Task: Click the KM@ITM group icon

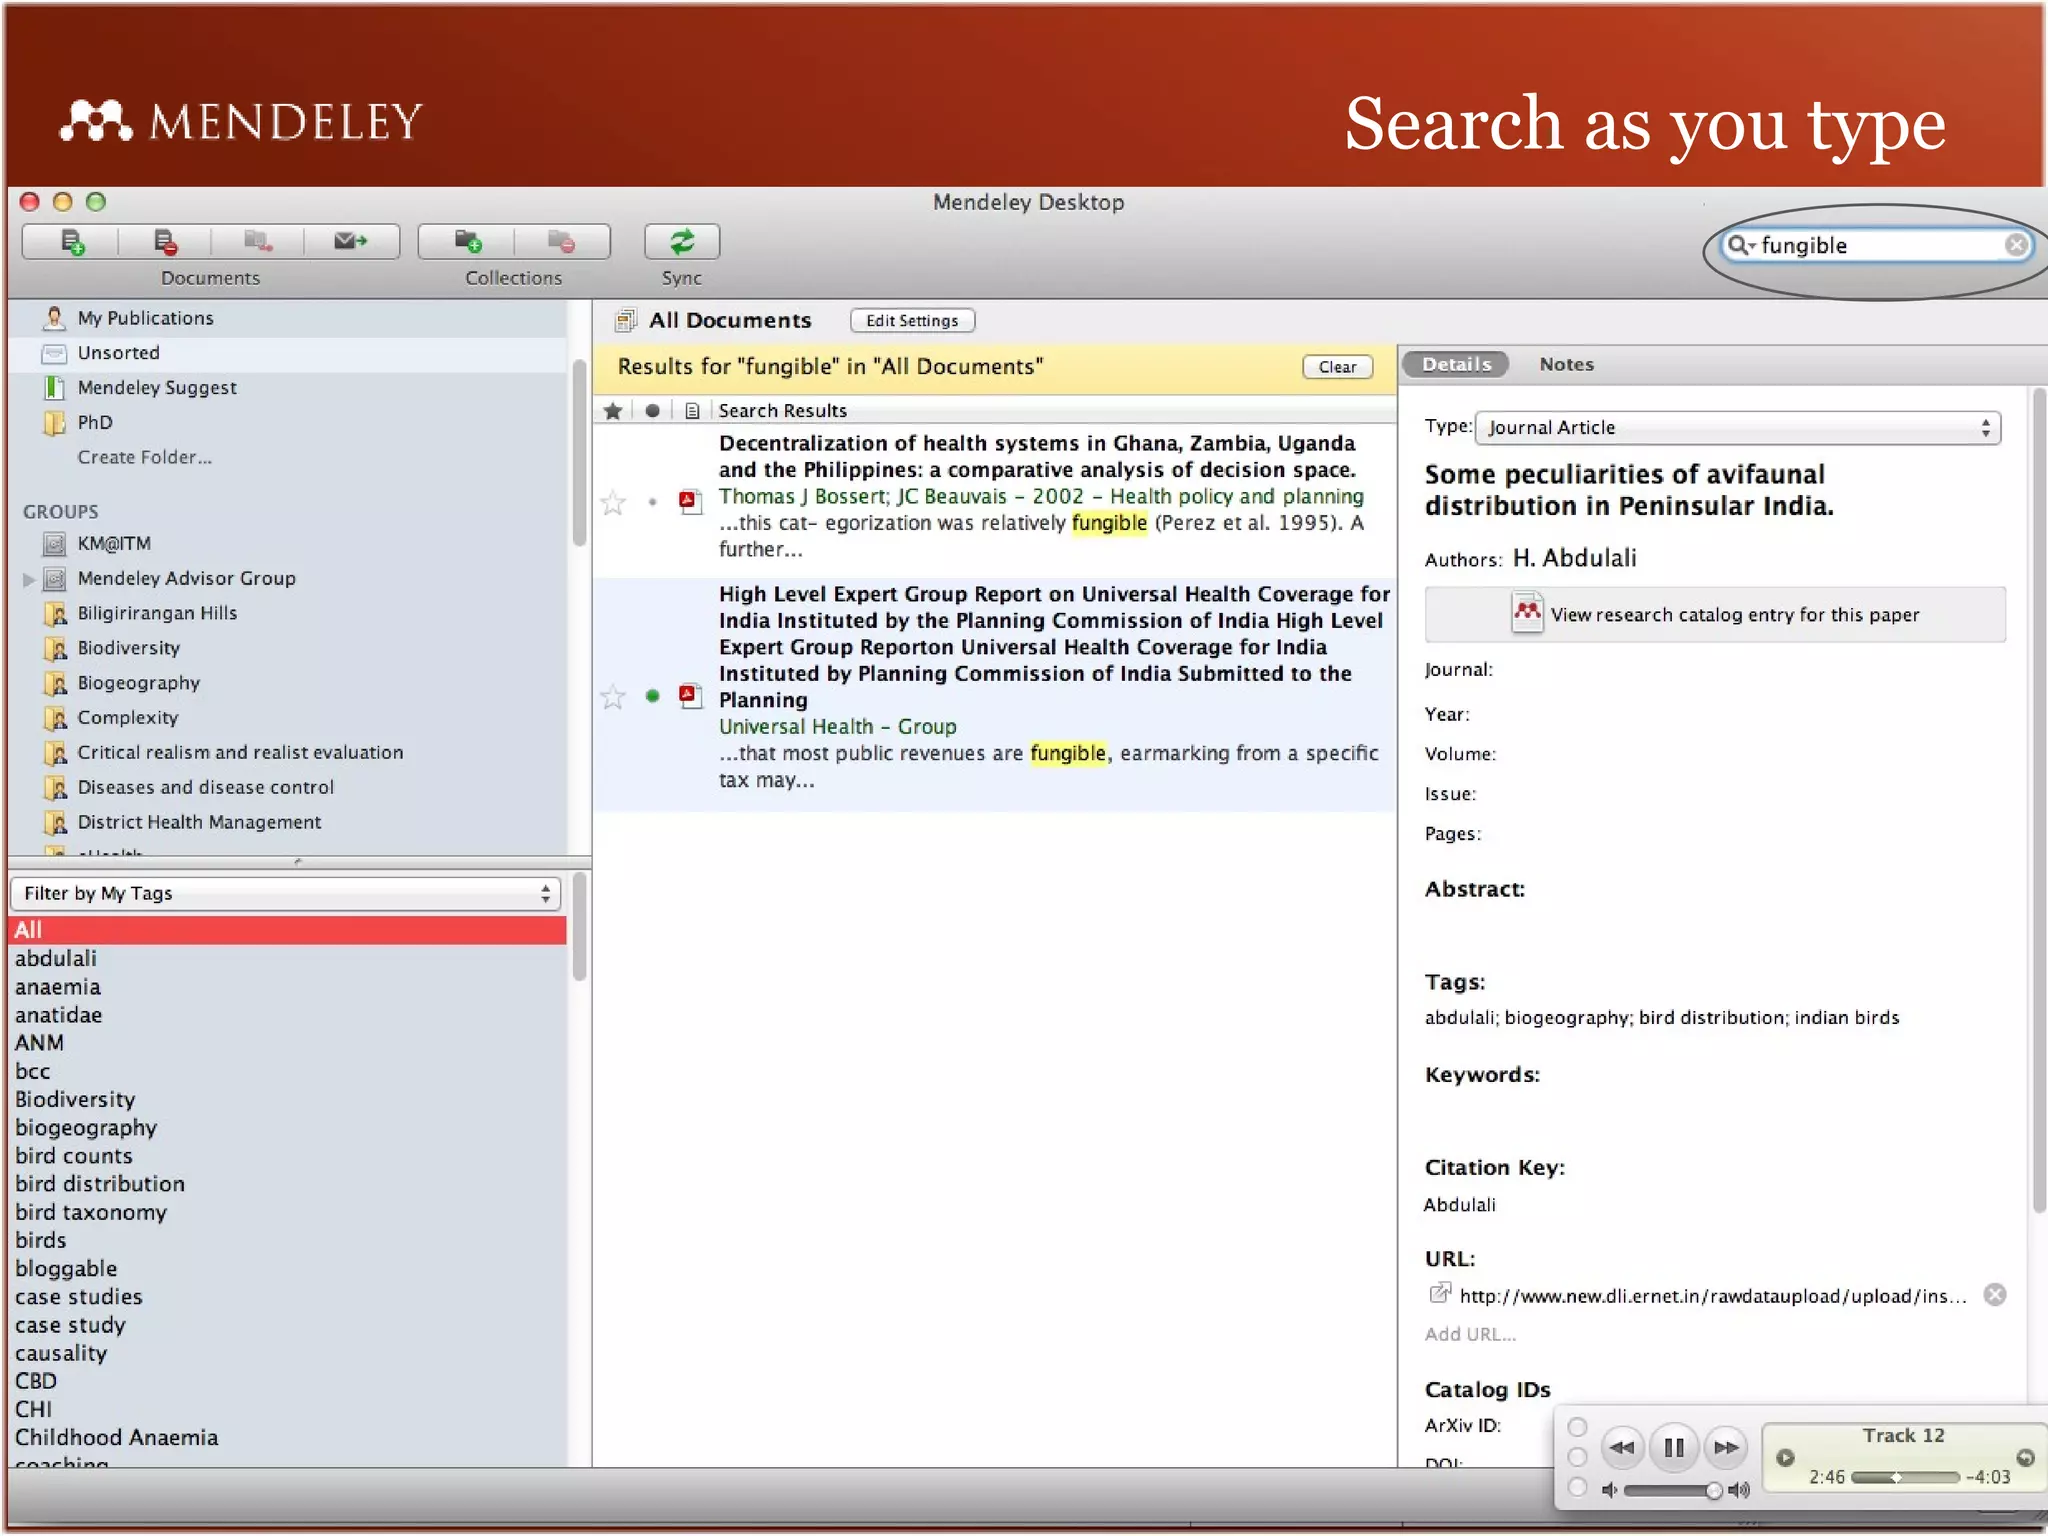Action: 54,544
